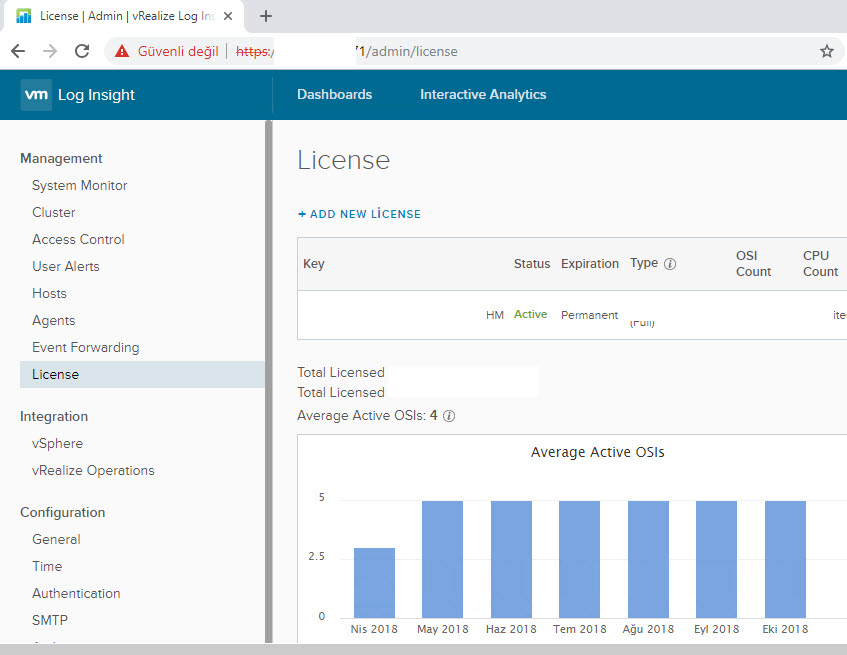Viewport: 847px width, 655px height.
Task: Bookmark page using star icon
Action: 826,51
